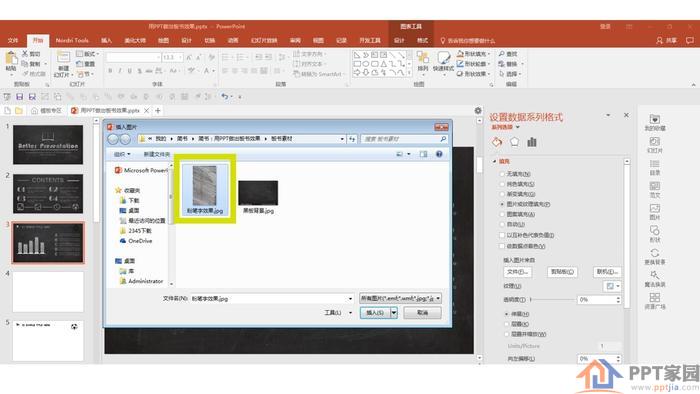Switch to the Nordri Tools tab
Screen dimensions: 700x394
click(x=72, y=40)
